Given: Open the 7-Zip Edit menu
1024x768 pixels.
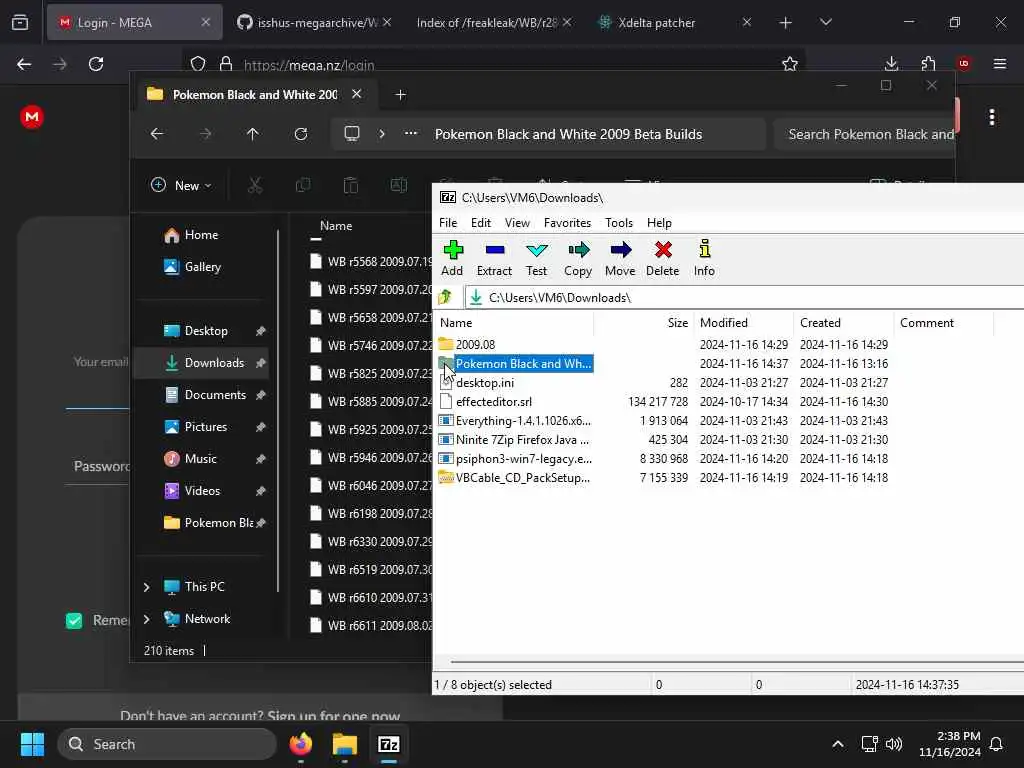Looking at the screenshot, I should [x=481, y=223].
